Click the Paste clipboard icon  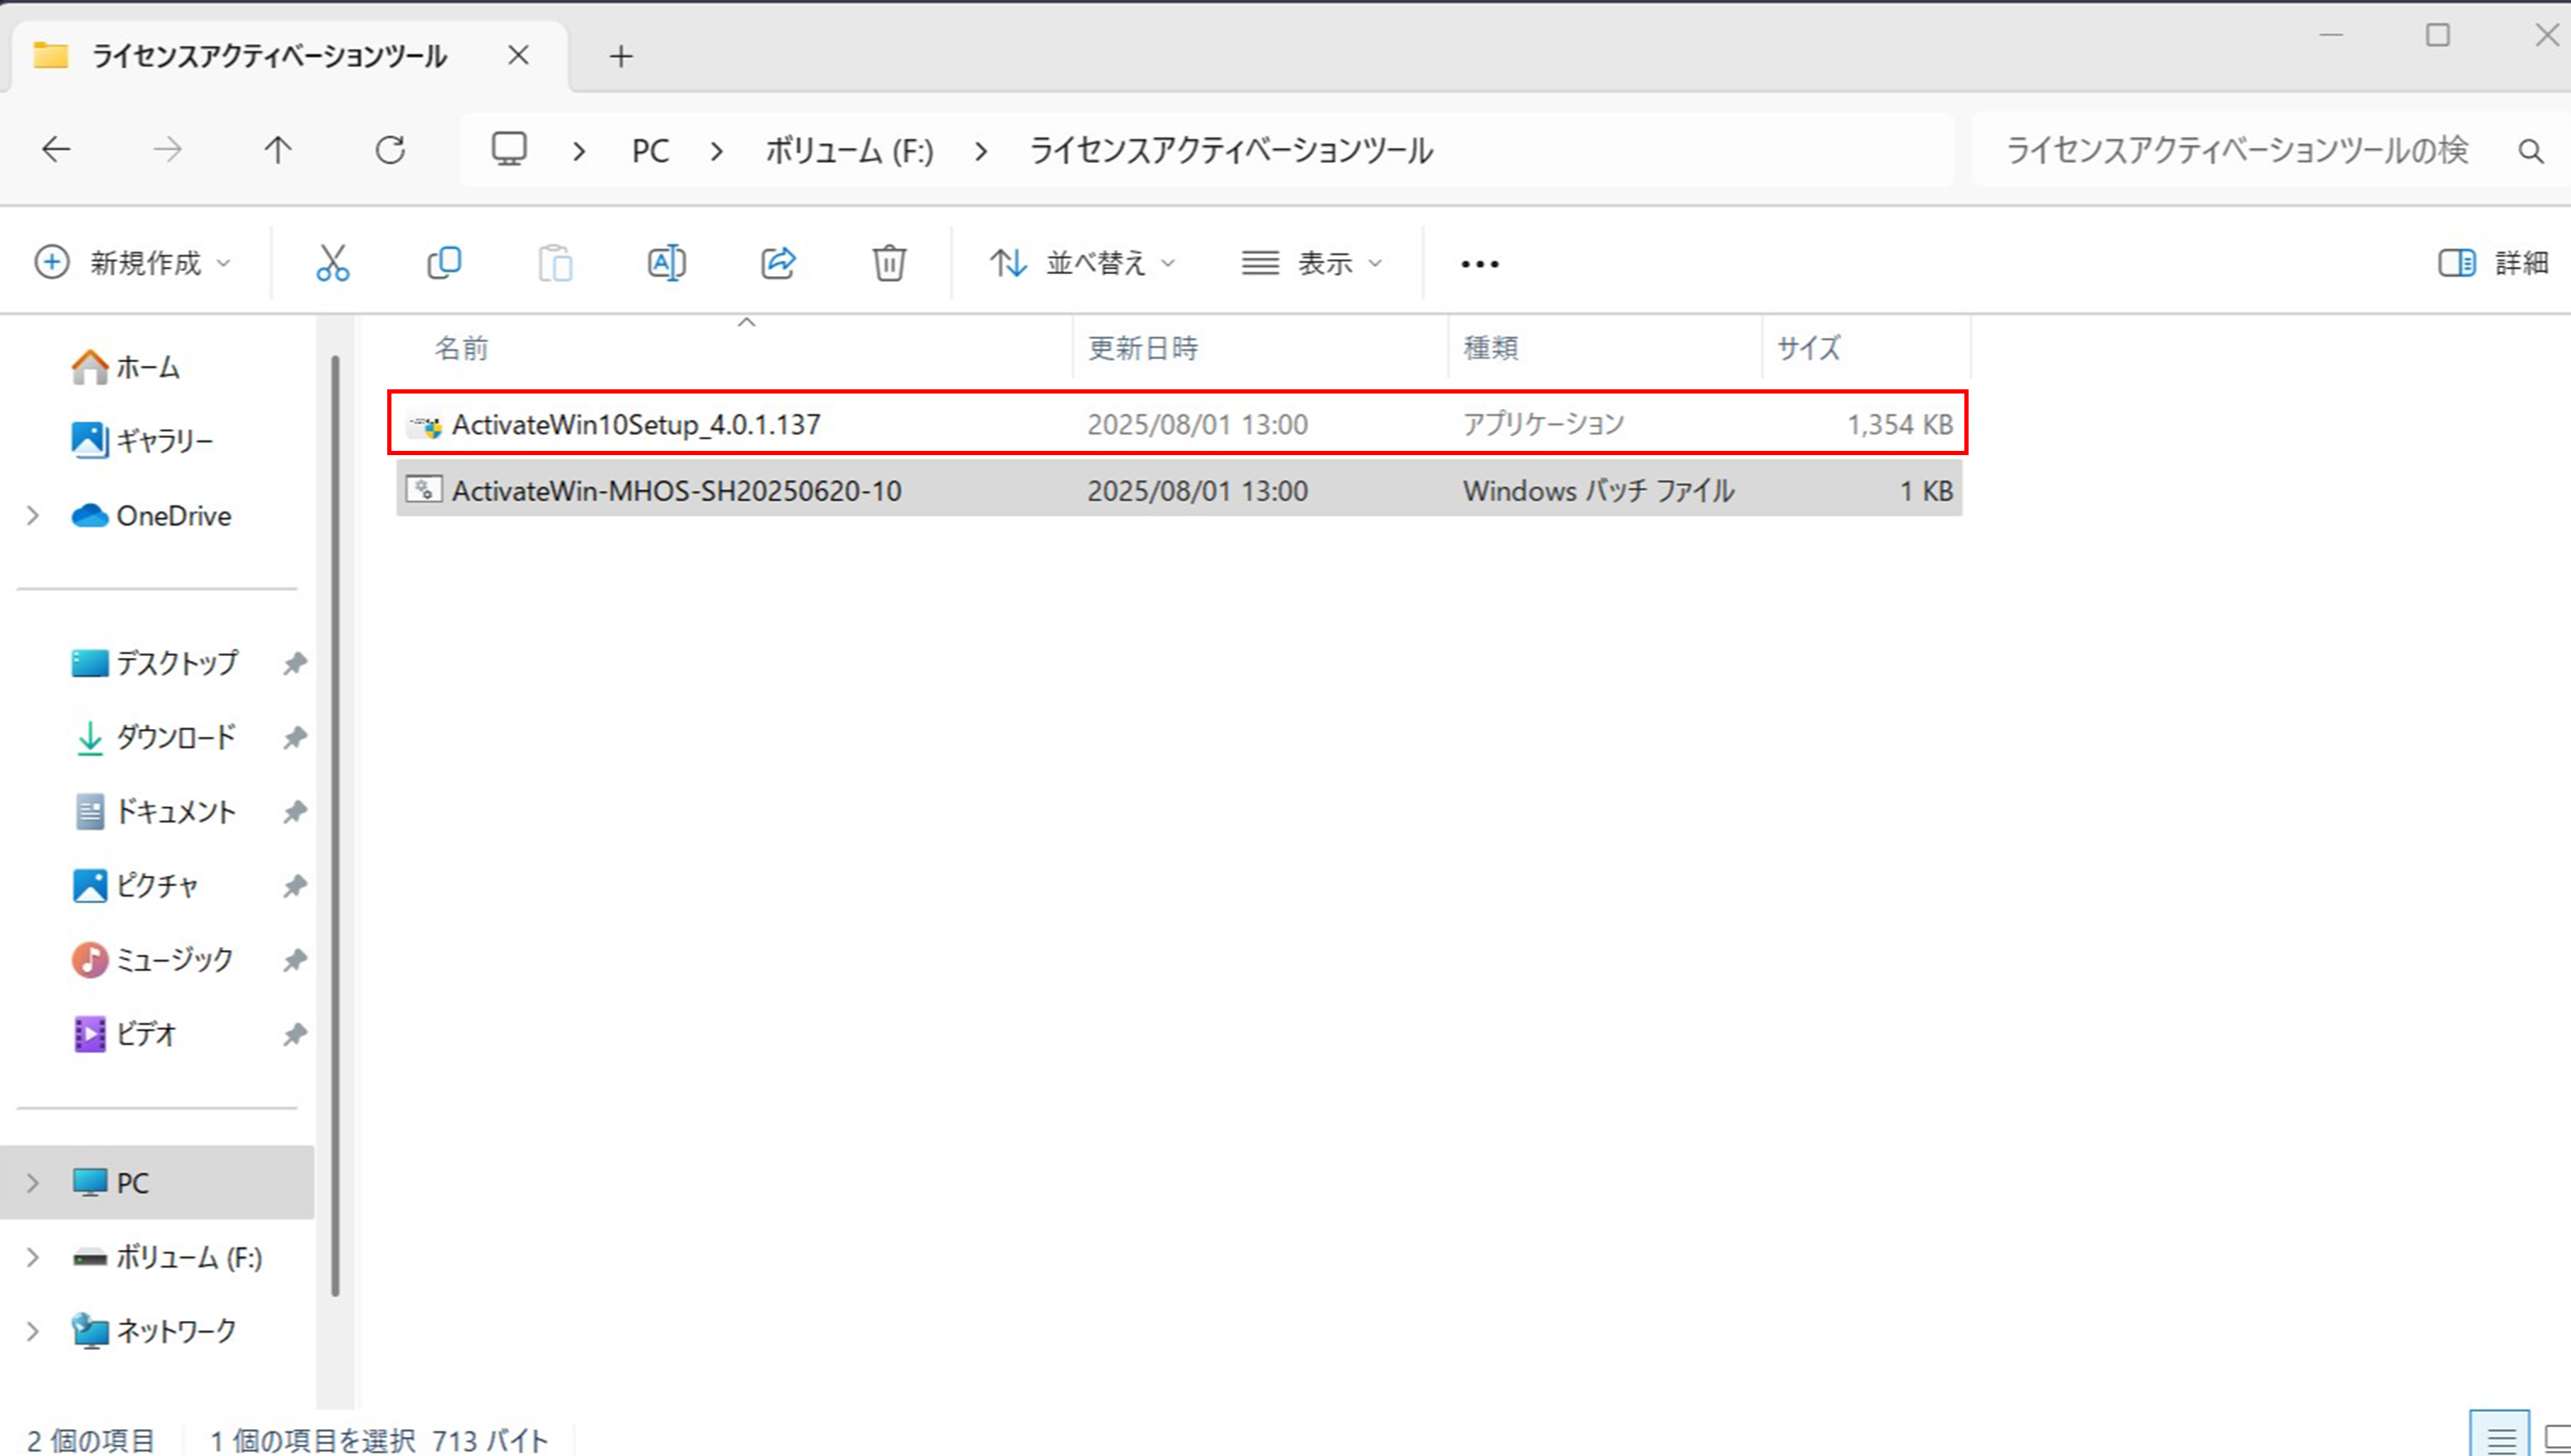click(x=555, y=263)
